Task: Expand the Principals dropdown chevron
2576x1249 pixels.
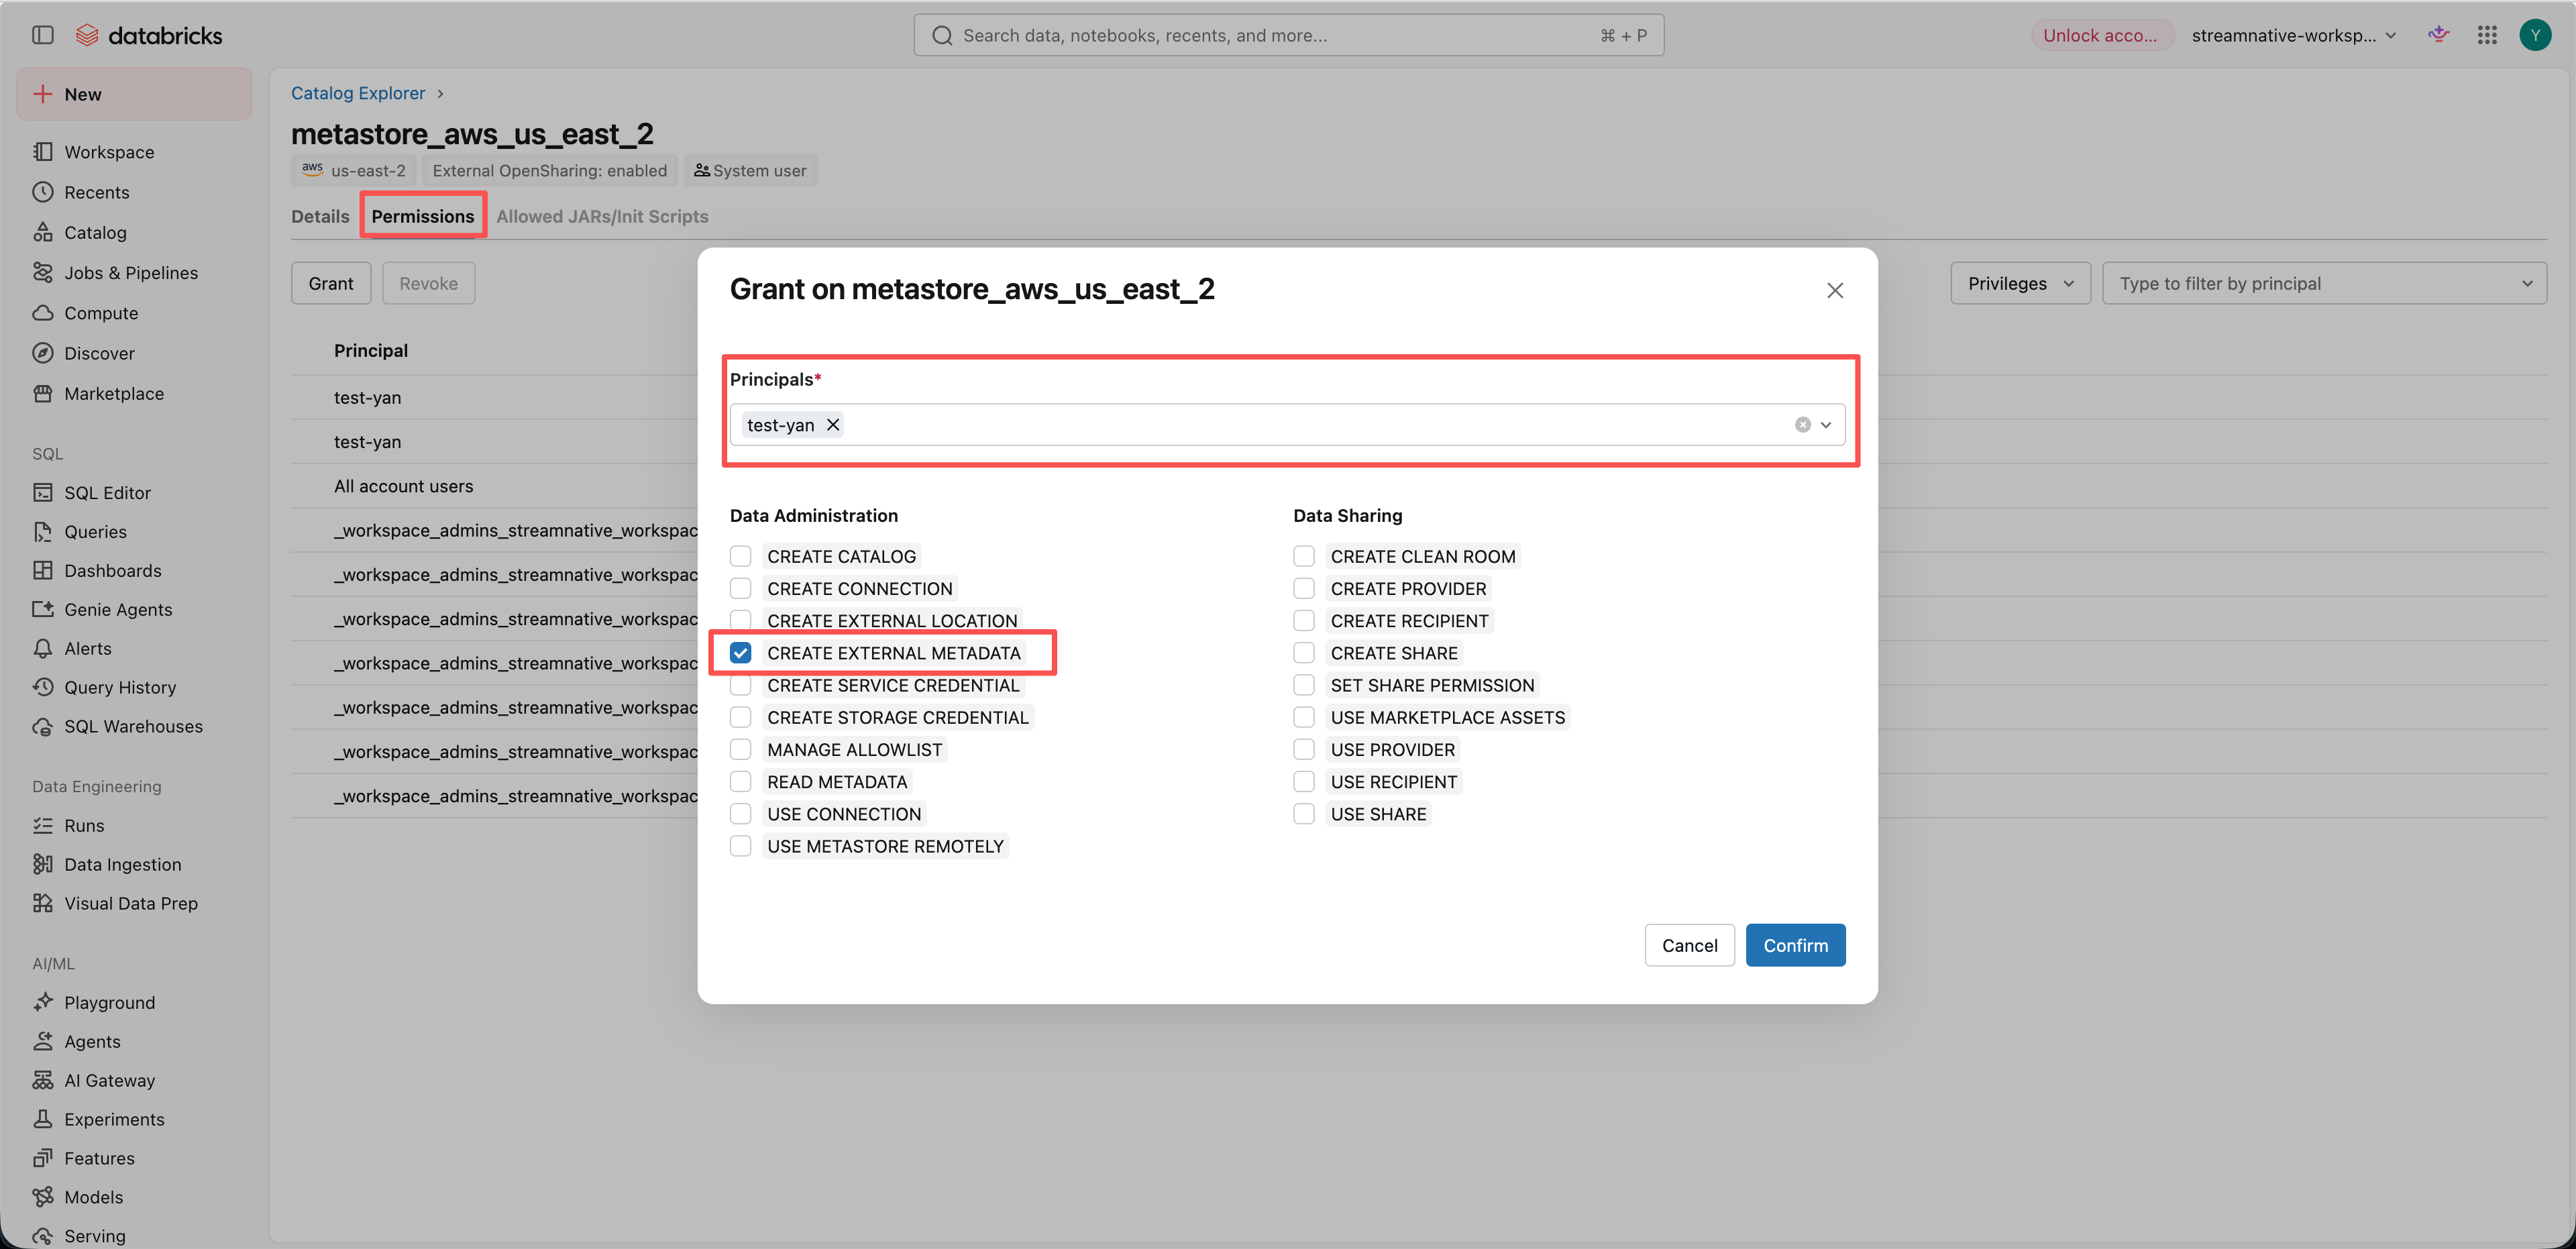Action: coord(1826,425)
